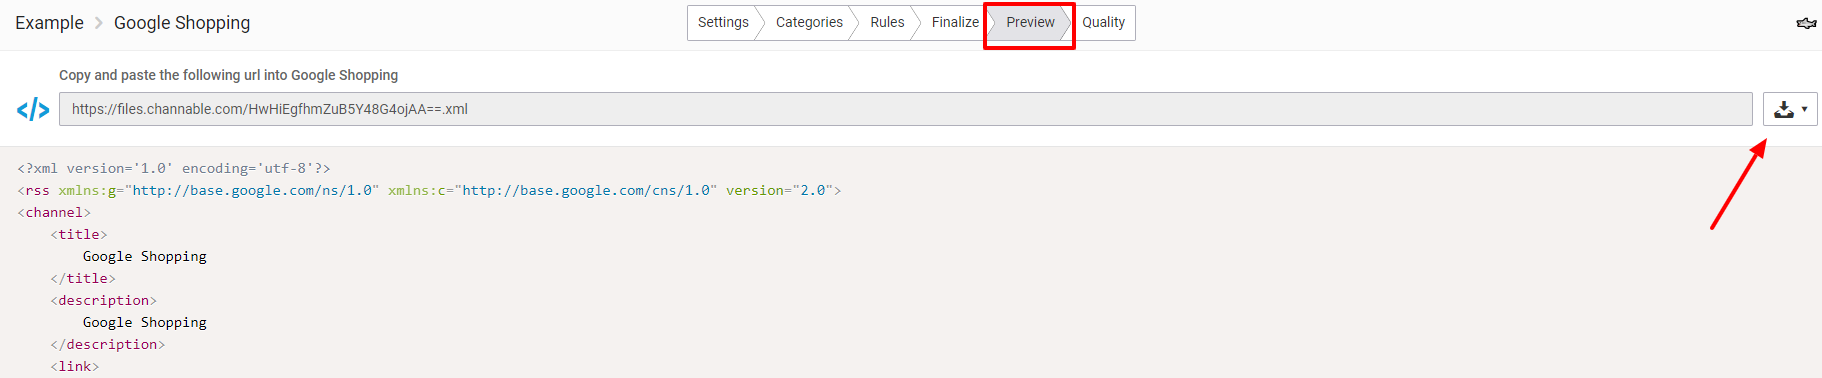1822x378 pixels.
Task: Switch to the Rules step
Action: [886, 23]
